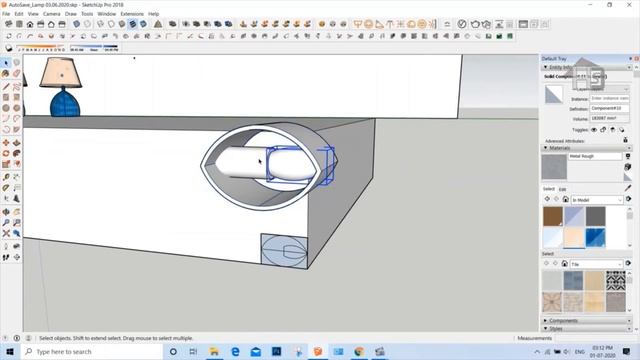Click the Definition name field
Screen dimensions: 640x360
pyautogui.click(x=609, y=109)
